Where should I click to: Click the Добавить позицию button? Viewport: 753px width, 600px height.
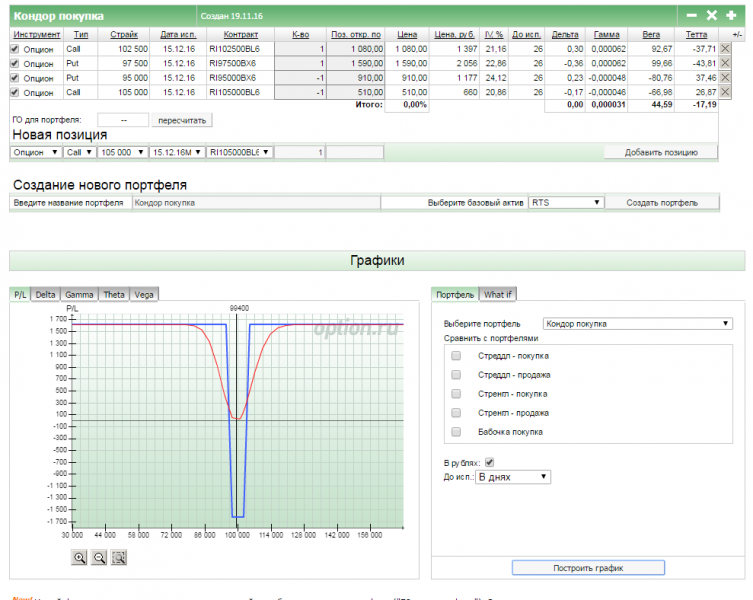tap(660, 152)
